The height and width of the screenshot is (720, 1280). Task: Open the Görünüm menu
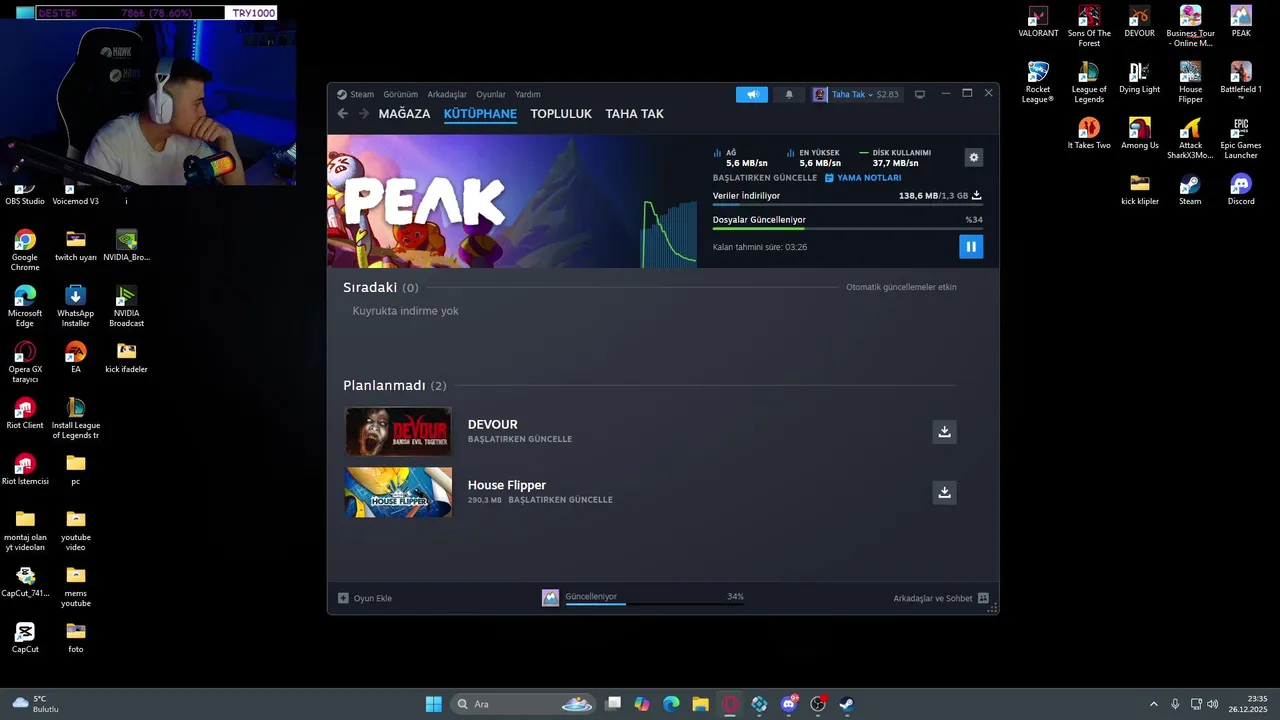tap(400, 94)
